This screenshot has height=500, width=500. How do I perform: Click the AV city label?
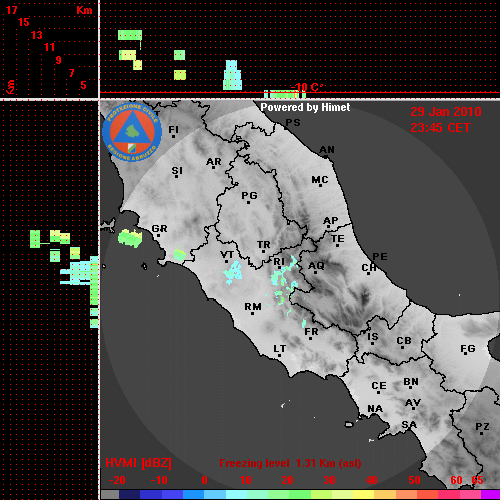(x=413, y=403)
